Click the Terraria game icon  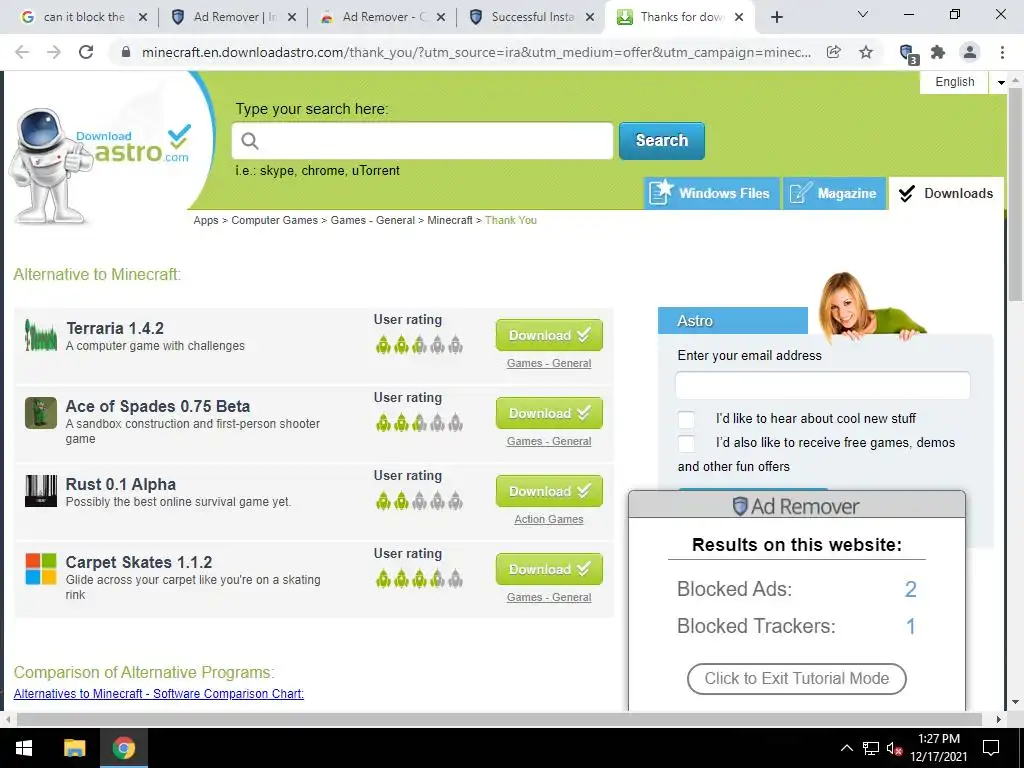click(x=40, y=335)
